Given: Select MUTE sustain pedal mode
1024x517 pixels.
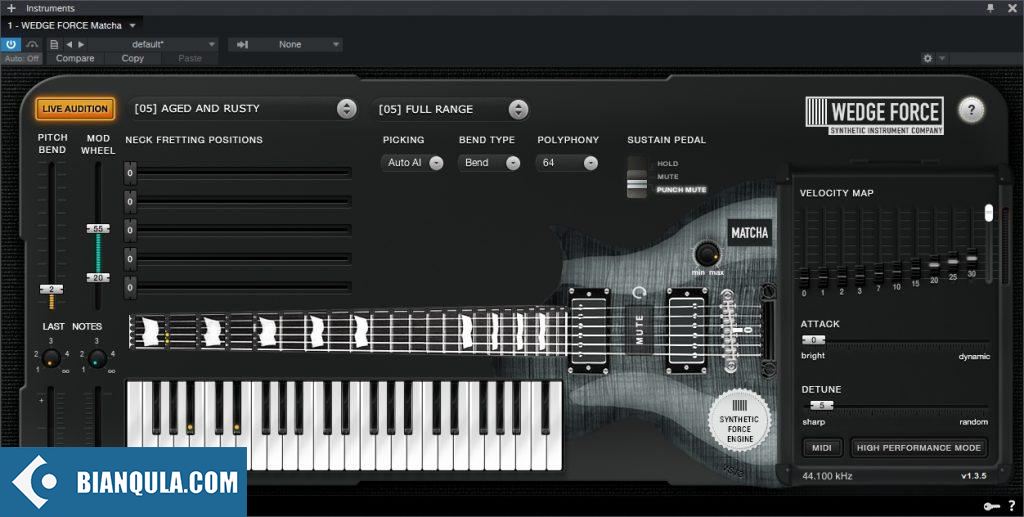Looking at the screenshot, I should [x=667, y=177].
